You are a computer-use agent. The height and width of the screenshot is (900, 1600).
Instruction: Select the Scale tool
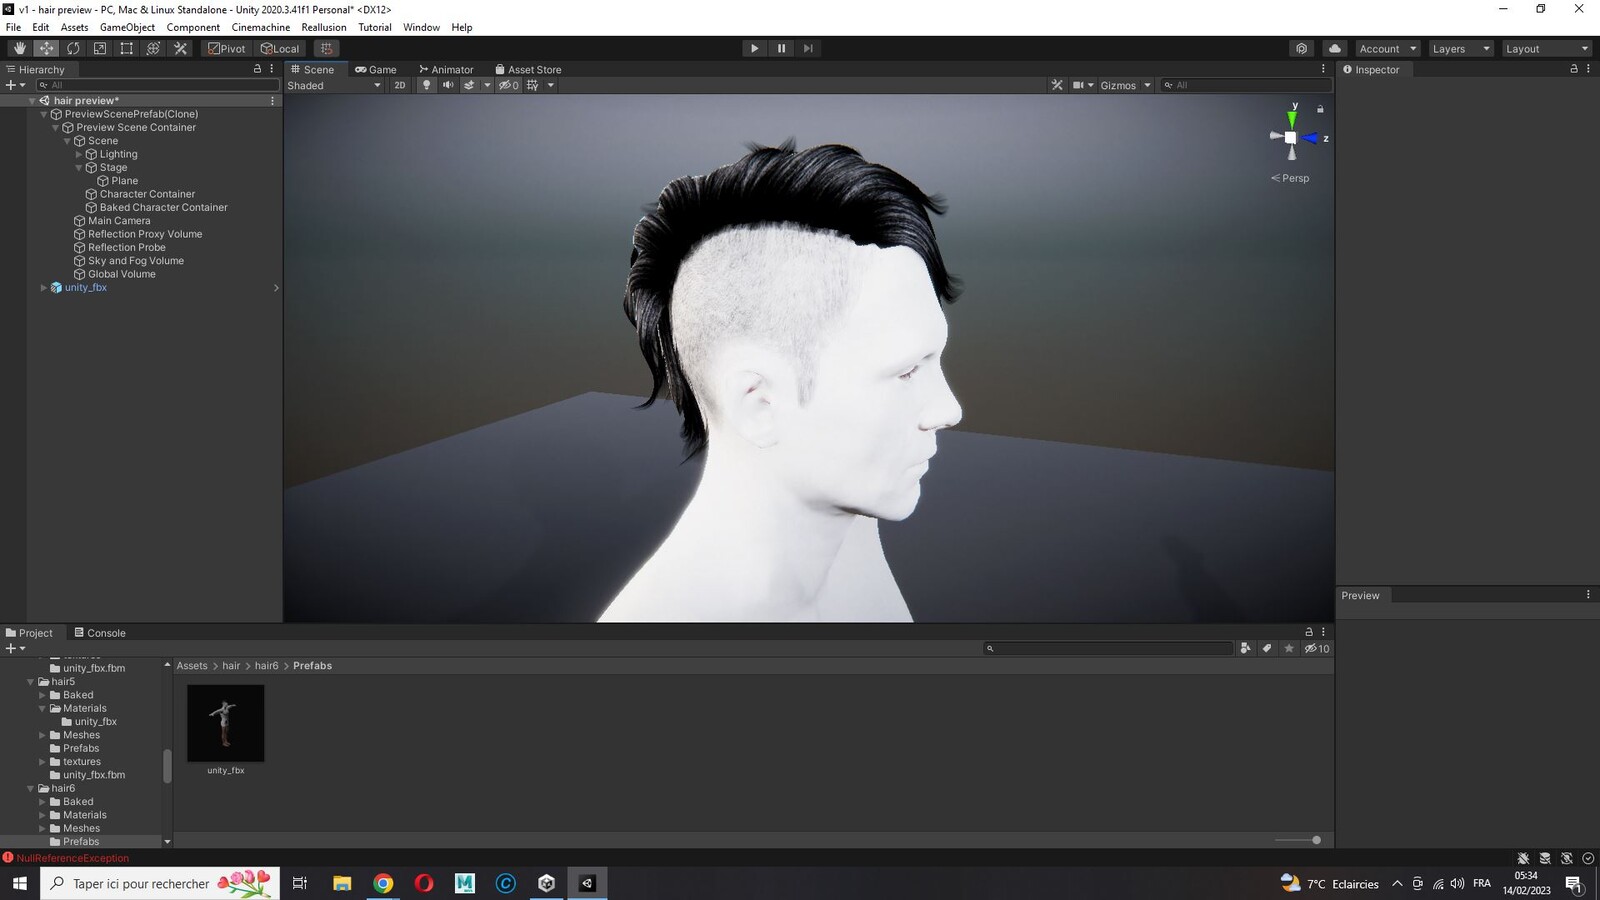pos(100,48)
